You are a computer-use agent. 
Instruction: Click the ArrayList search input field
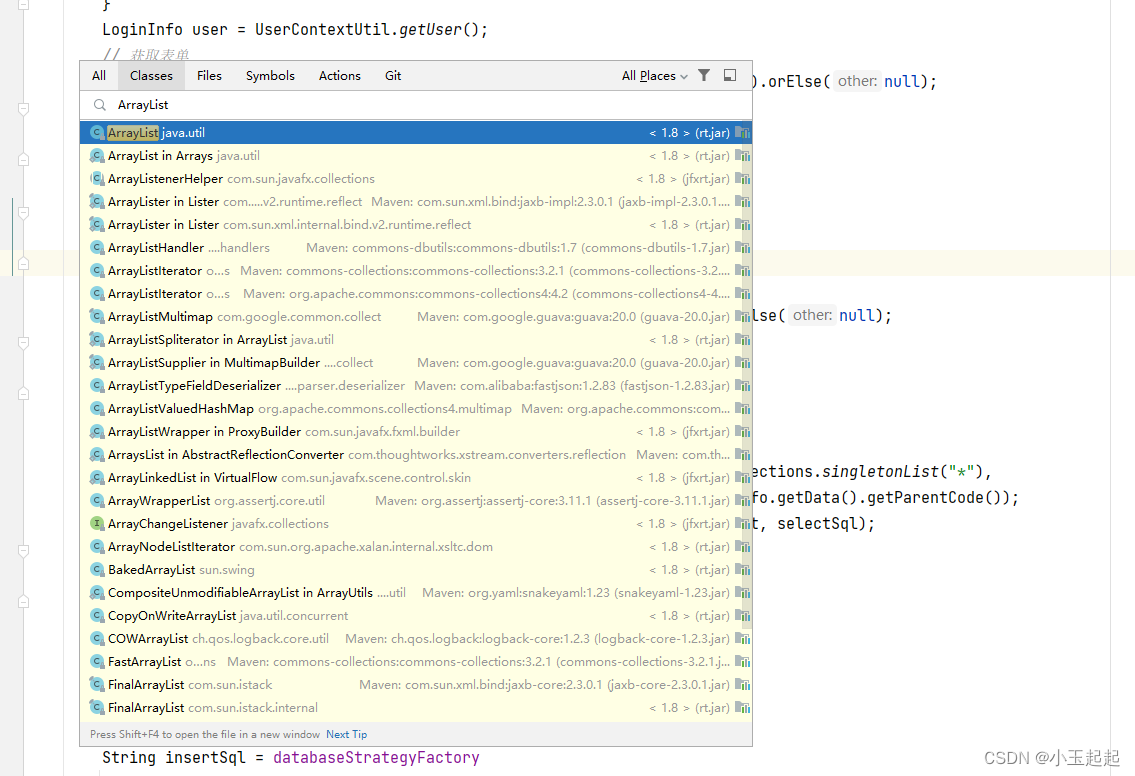(x=416, y=105)
